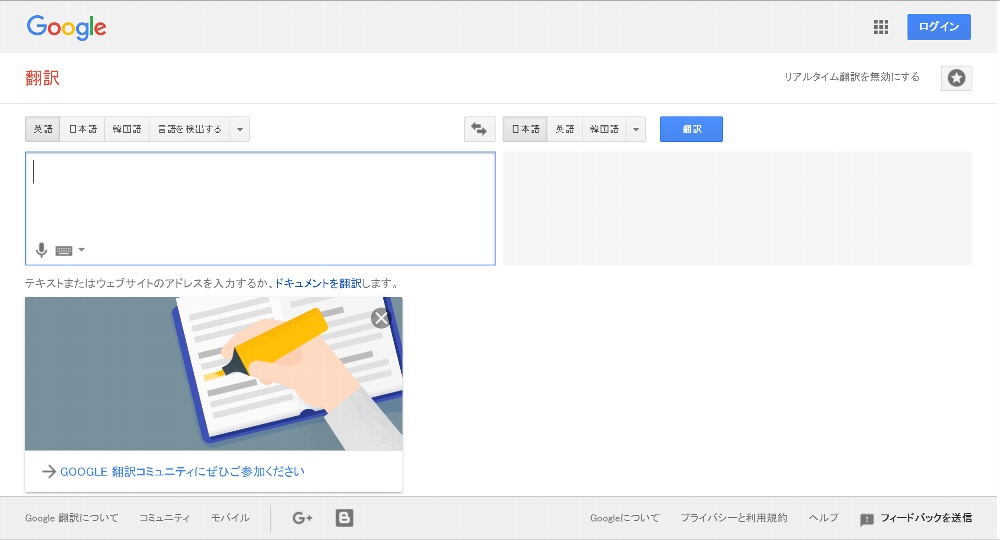The height and width of the screenshot is (540, 1000).
Task: Disable realtime translation link
Action: tap(851, 77)
